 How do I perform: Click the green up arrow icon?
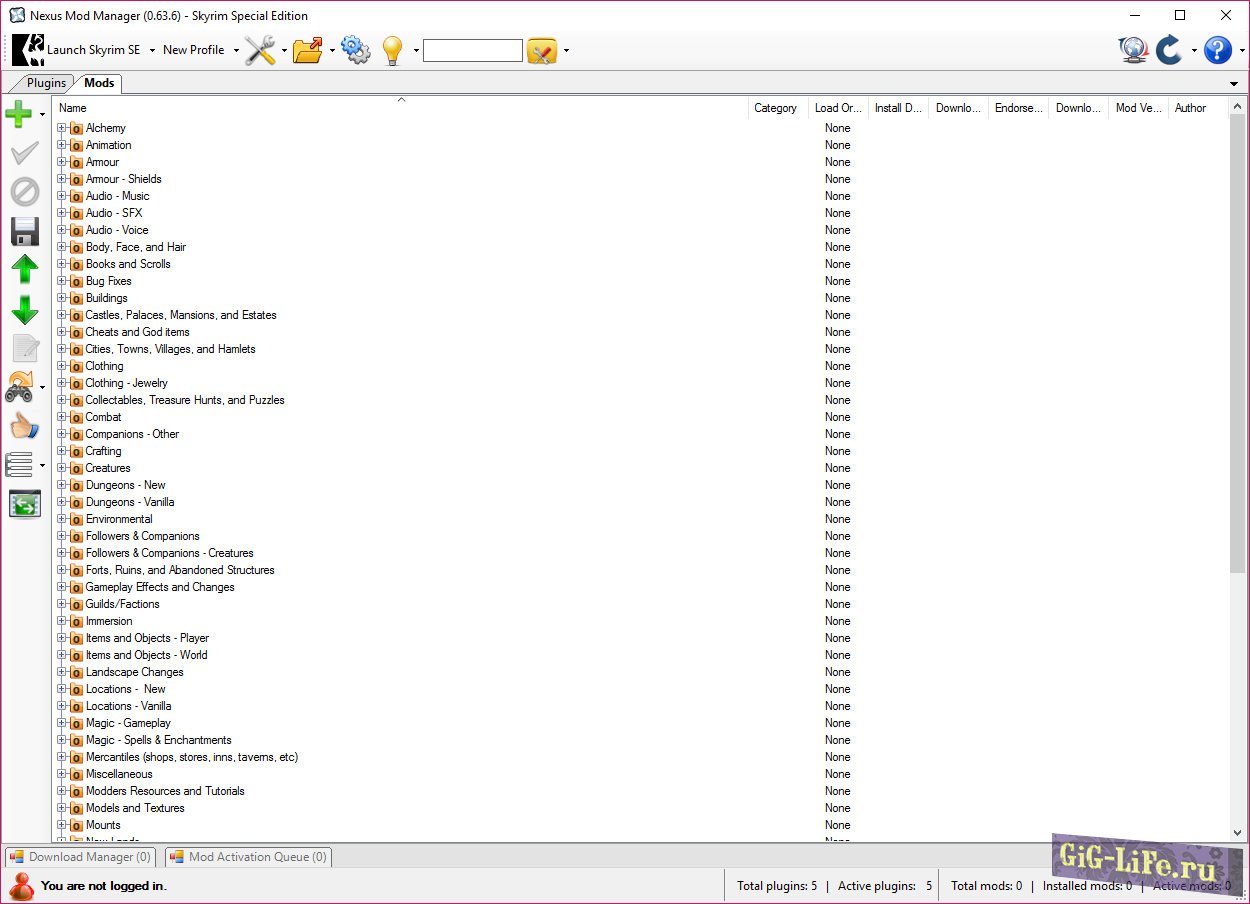(24, 269)
